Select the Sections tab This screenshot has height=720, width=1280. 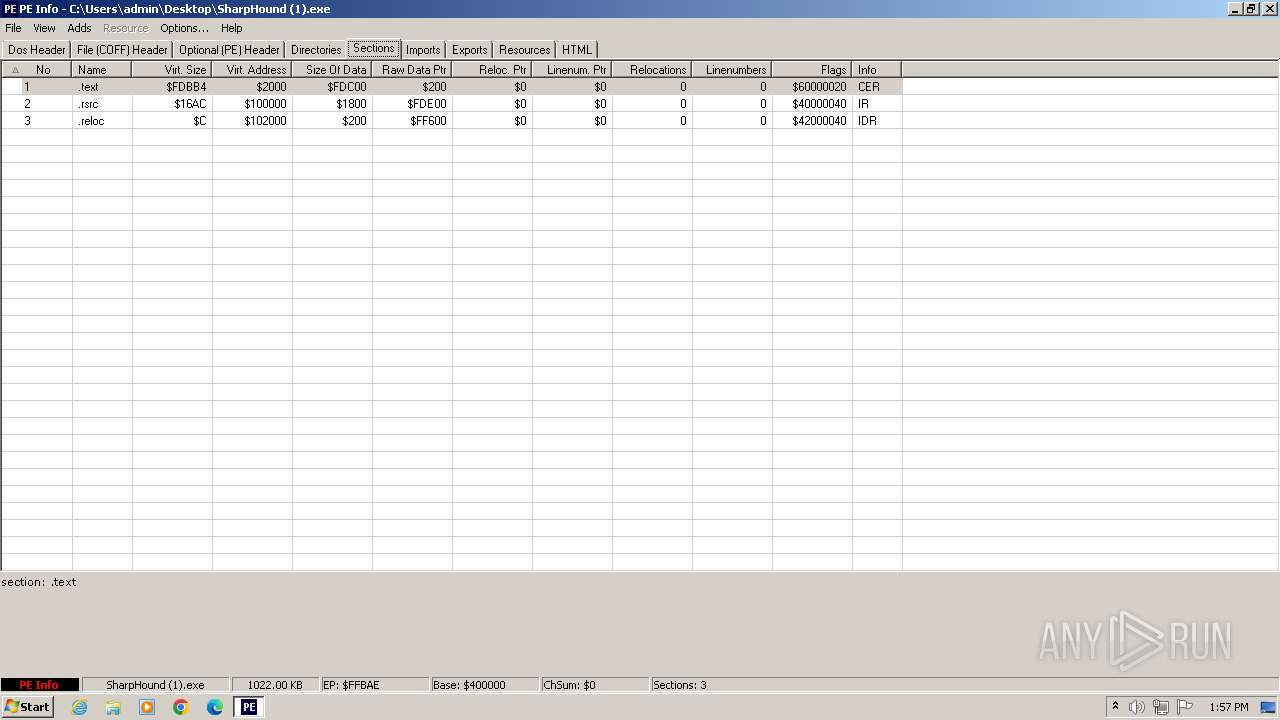coord(374,48)
